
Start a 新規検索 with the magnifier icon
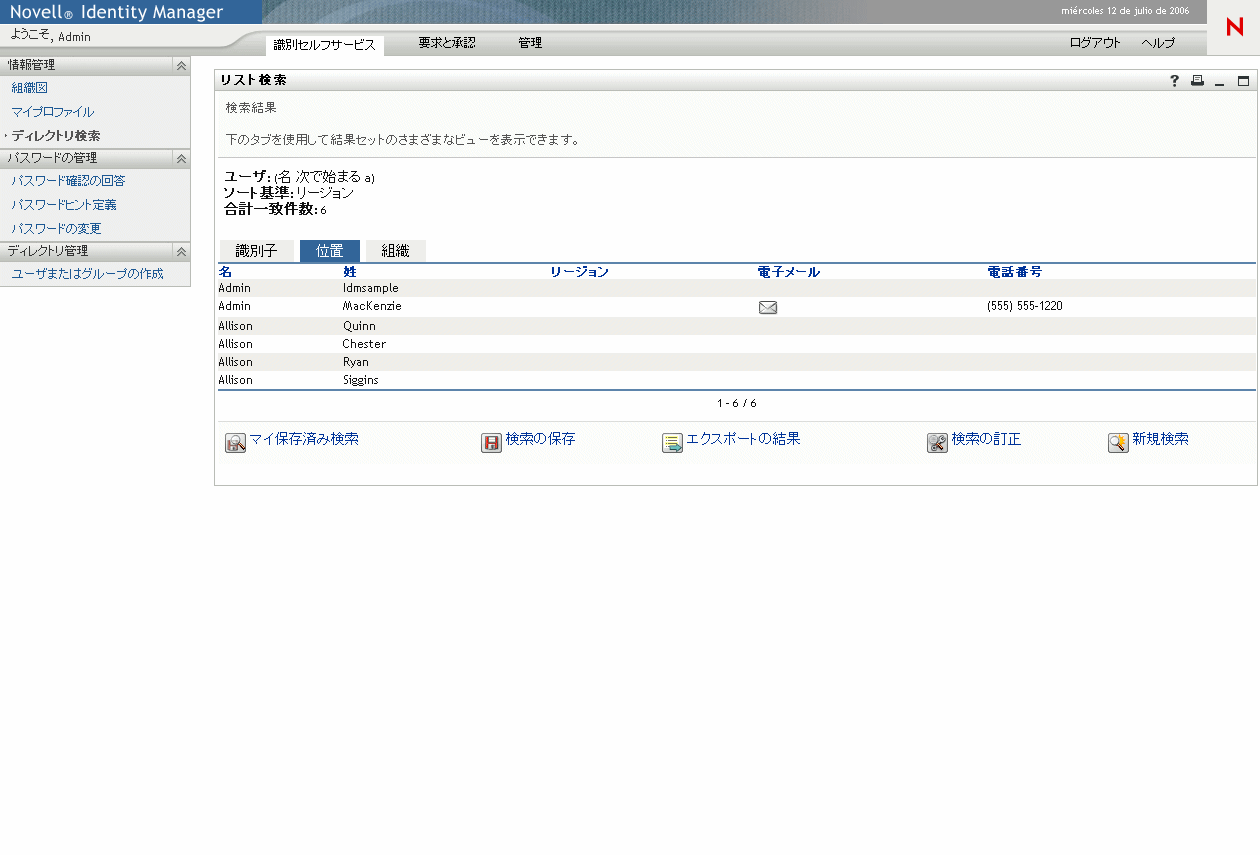tap(1118, 442)
